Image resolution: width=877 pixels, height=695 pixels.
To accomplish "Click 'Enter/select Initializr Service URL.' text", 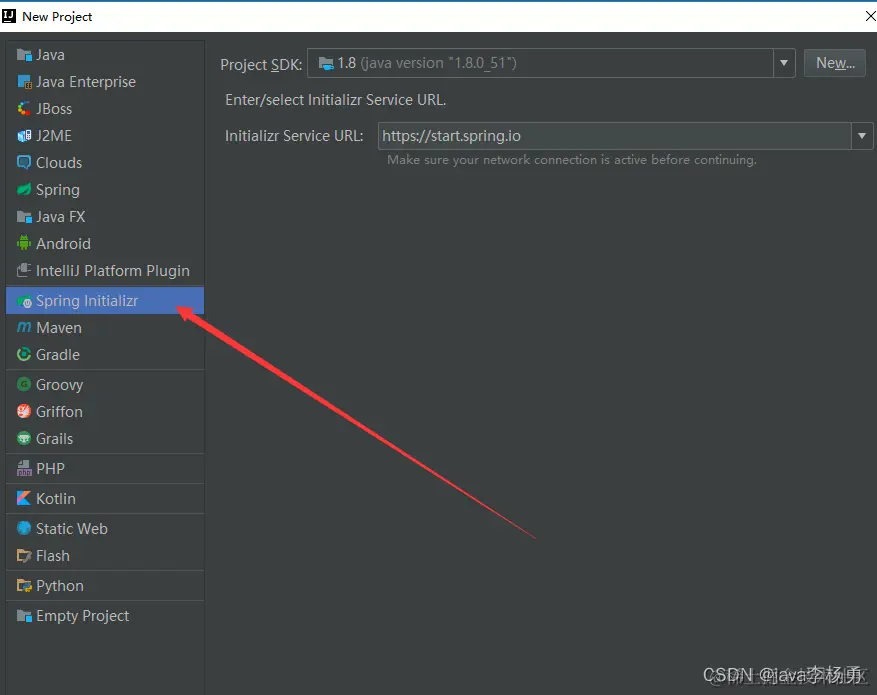I will 336,100.
